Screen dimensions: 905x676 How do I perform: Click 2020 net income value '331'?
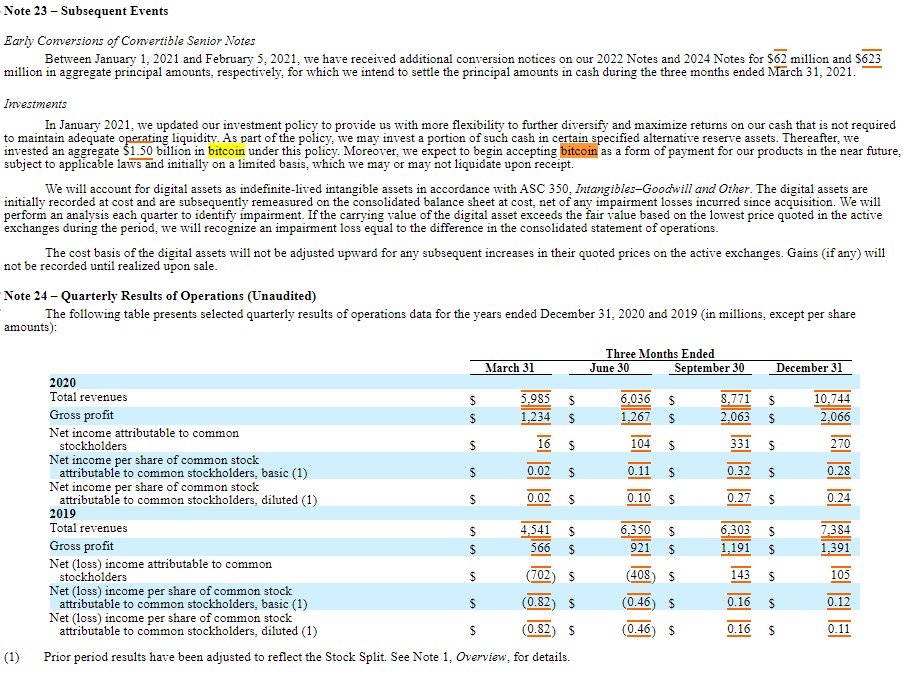[x=740, y=443]
